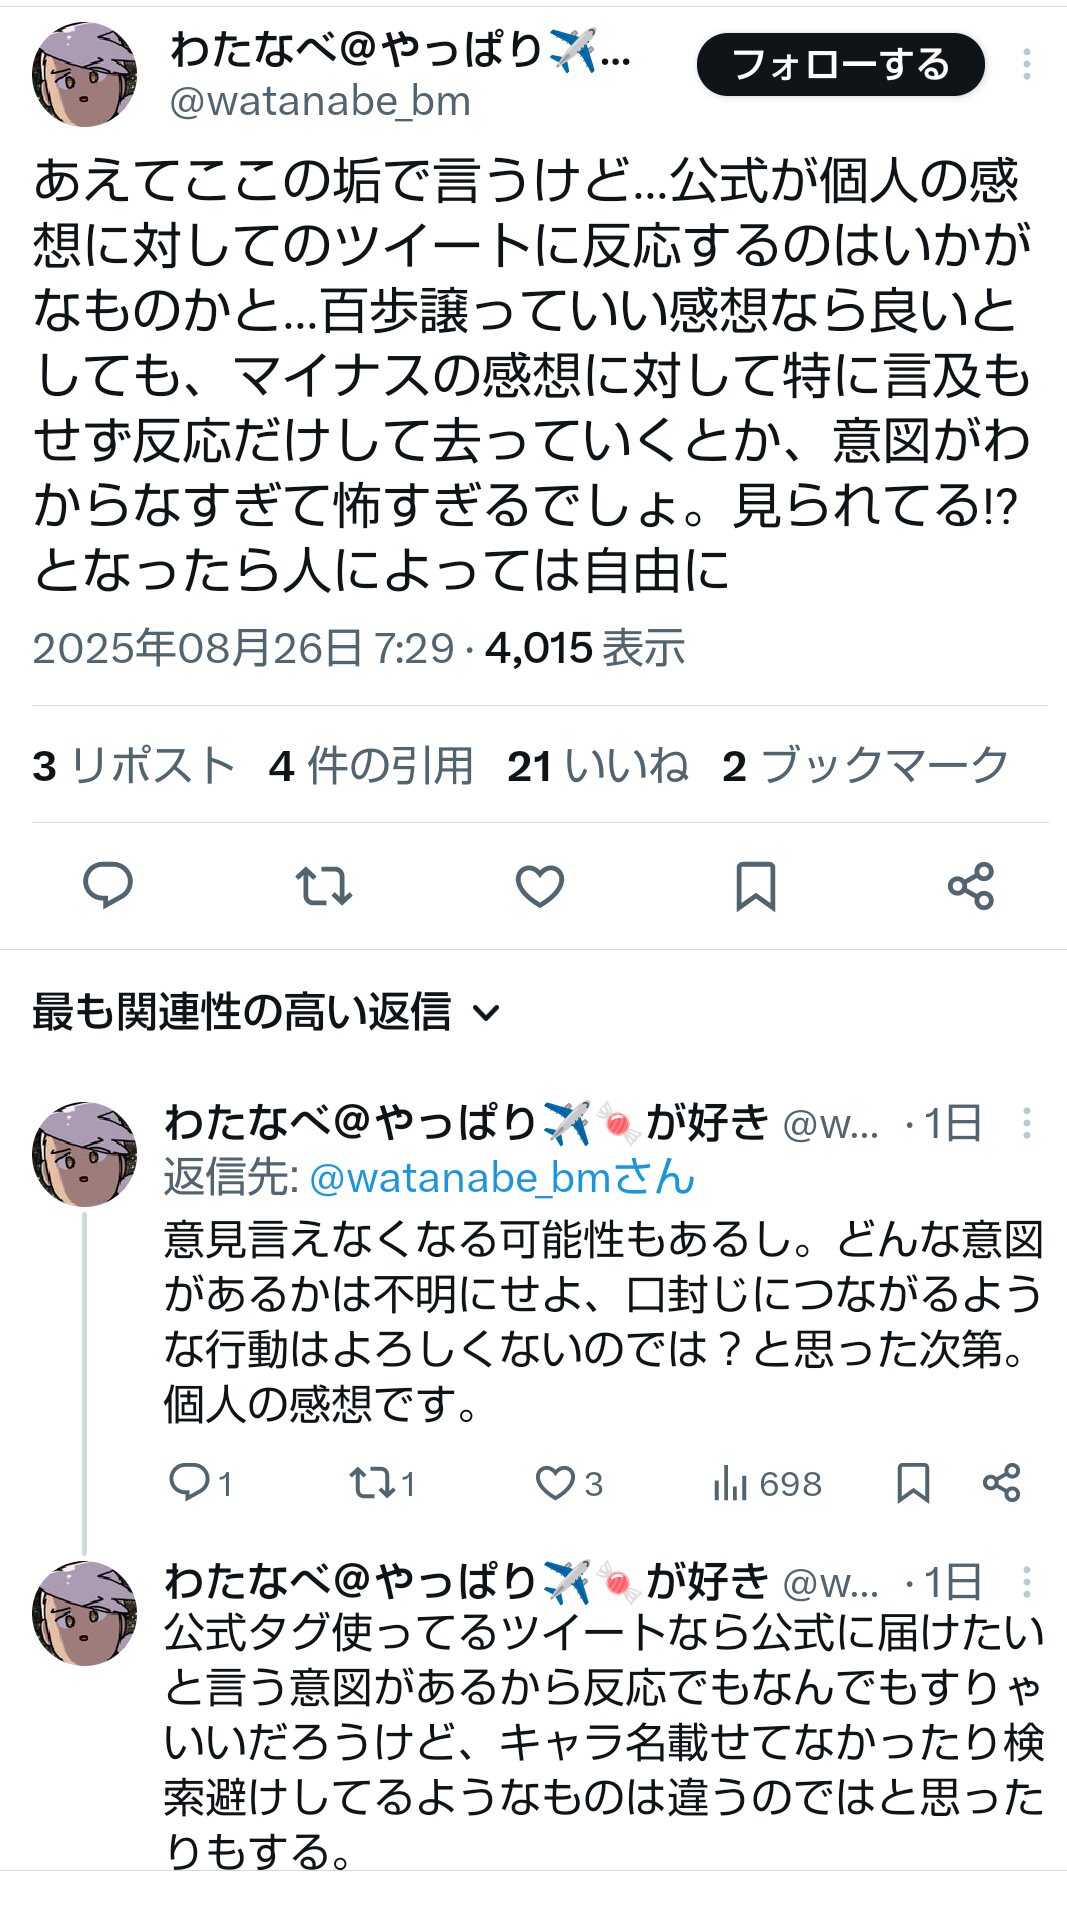Like the main tweet with the heart icon
Image resolution: width=1067 pixels, height=1907 pixels.
pos(540,885)
